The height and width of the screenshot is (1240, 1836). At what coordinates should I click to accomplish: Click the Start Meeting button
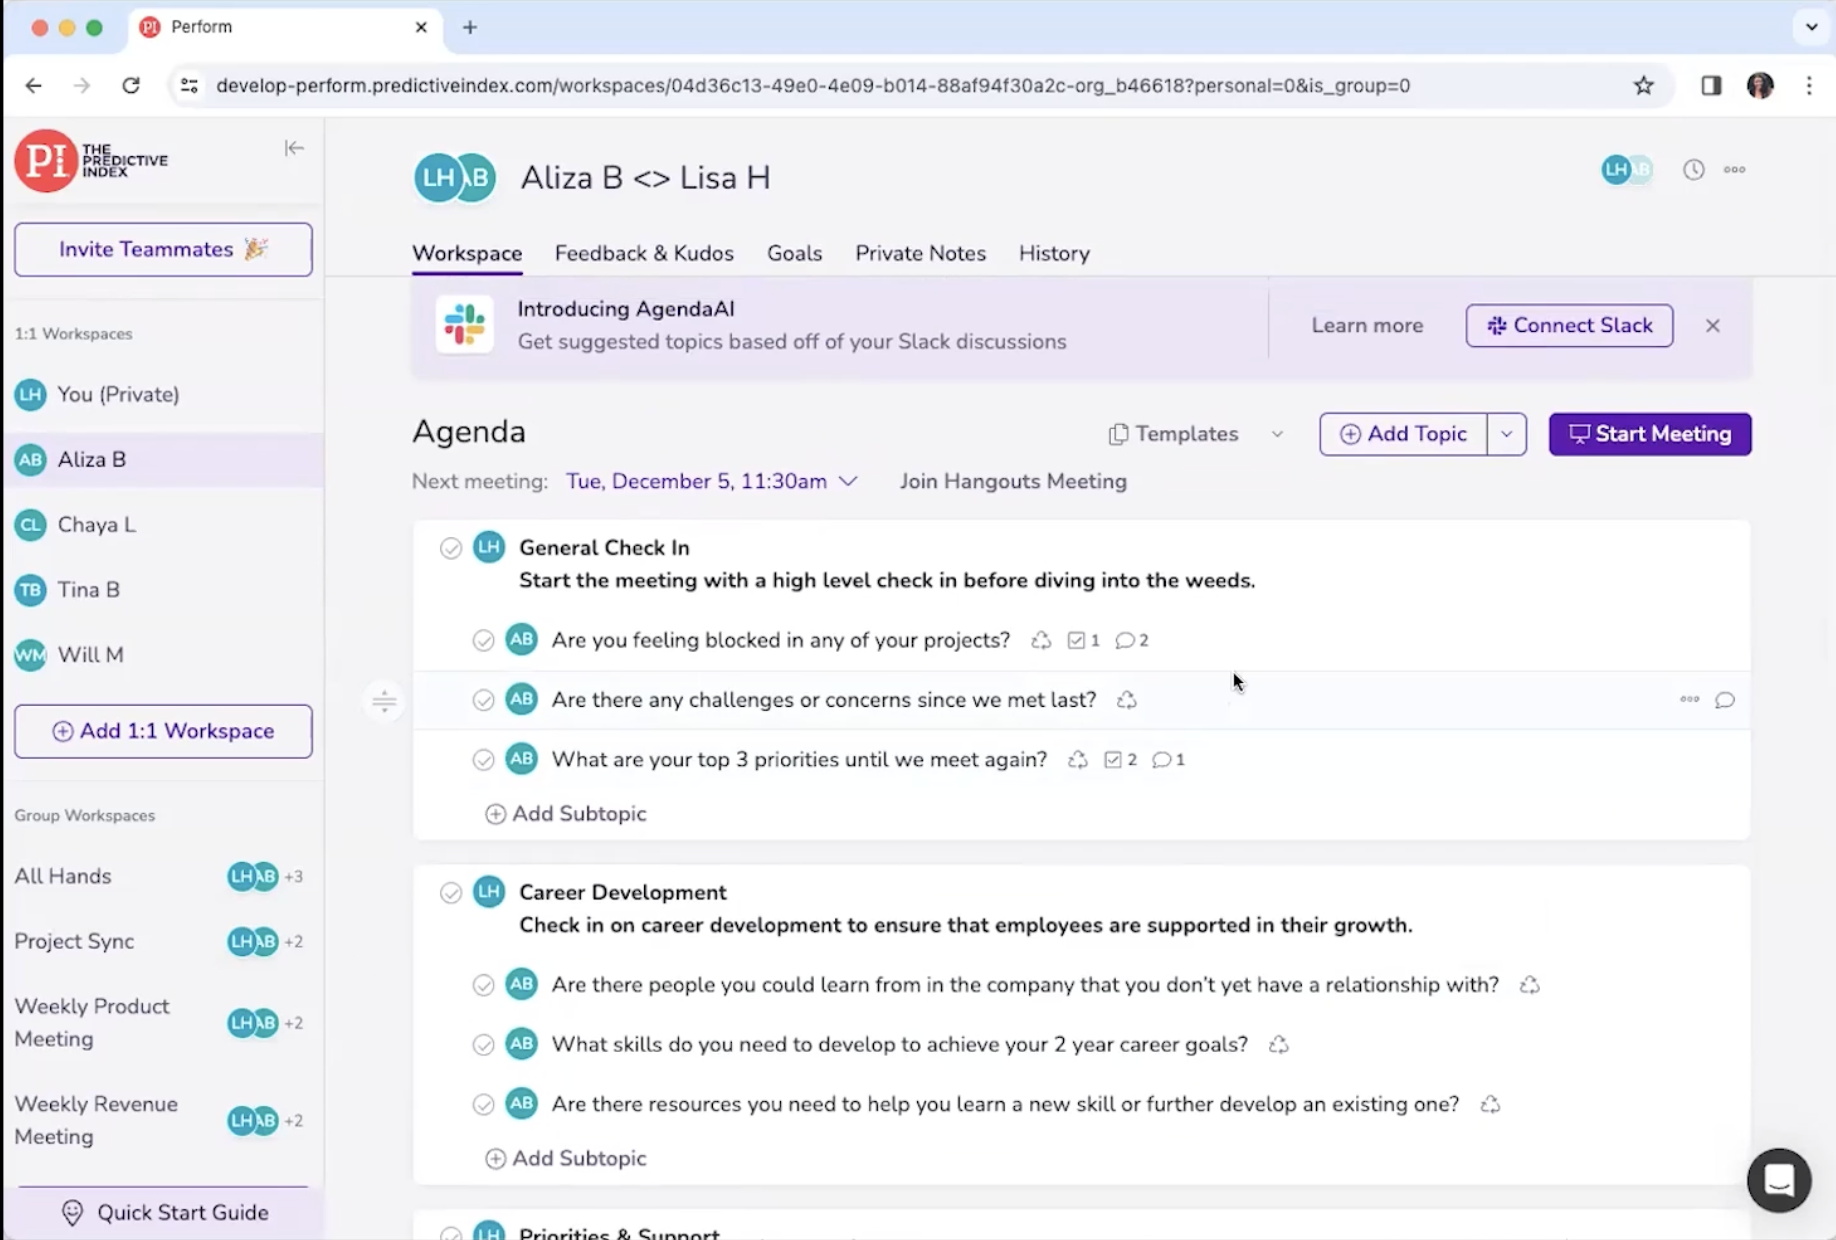[x=1649, y=434]
